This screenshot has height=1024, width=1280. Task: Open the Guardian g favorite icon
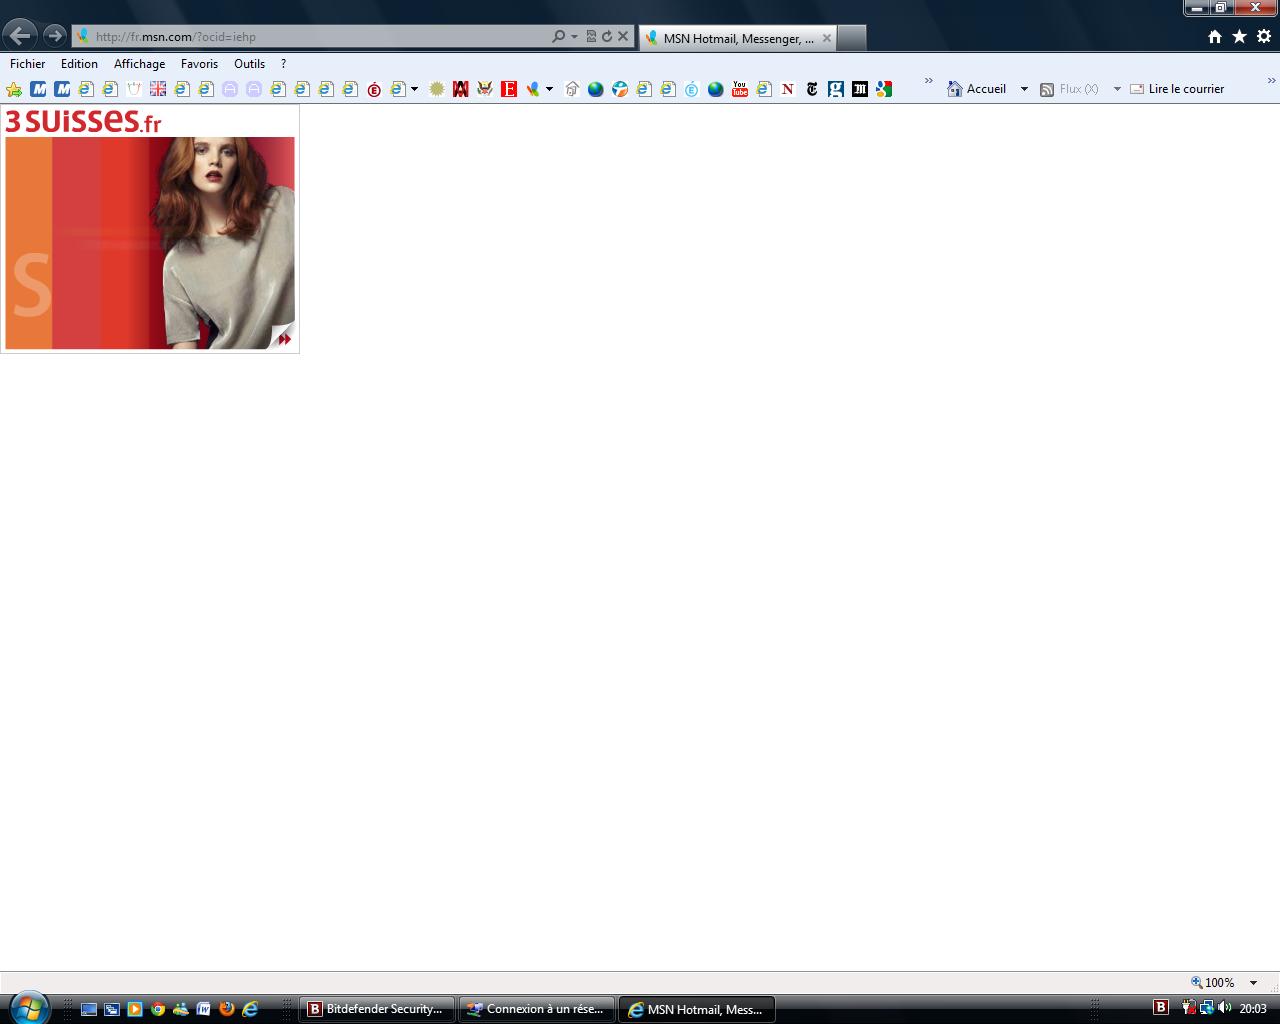pos(836,89)
